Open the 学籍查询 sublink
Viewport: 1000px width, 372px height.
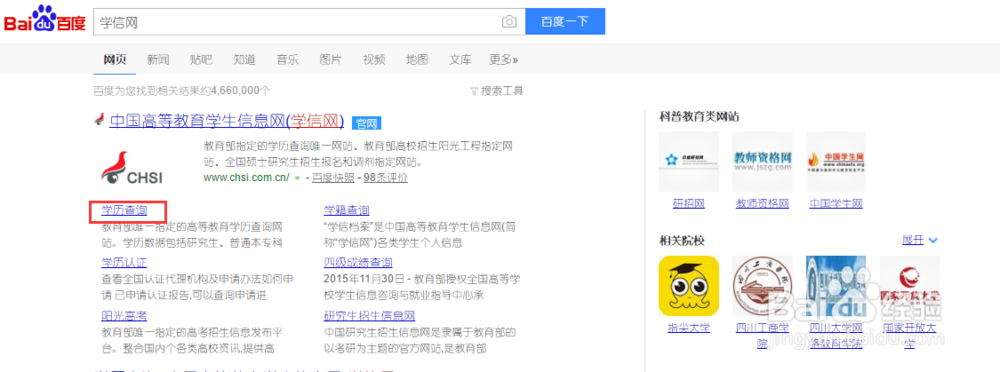tap(347, 211)
